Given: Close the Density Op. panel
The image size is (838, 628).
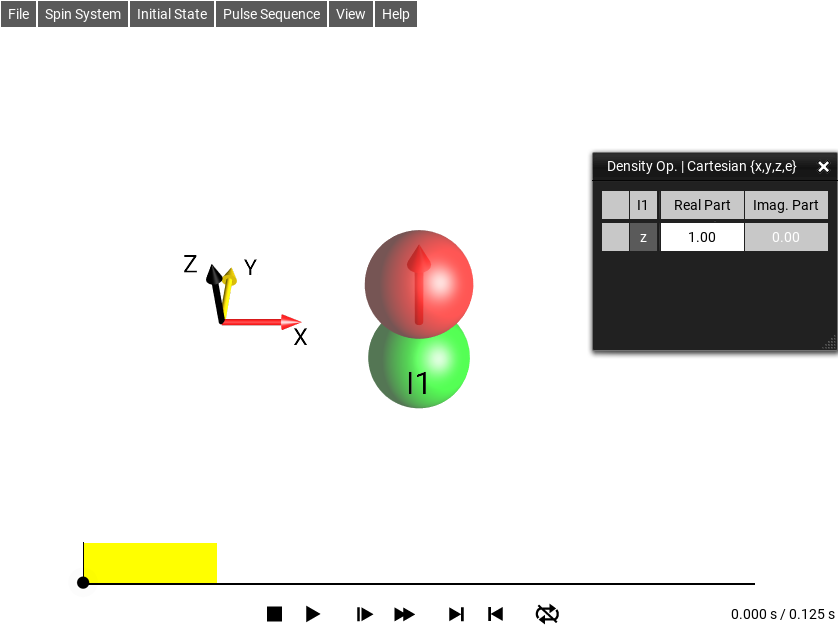Looking at the screenshot, I should point(823,167).
